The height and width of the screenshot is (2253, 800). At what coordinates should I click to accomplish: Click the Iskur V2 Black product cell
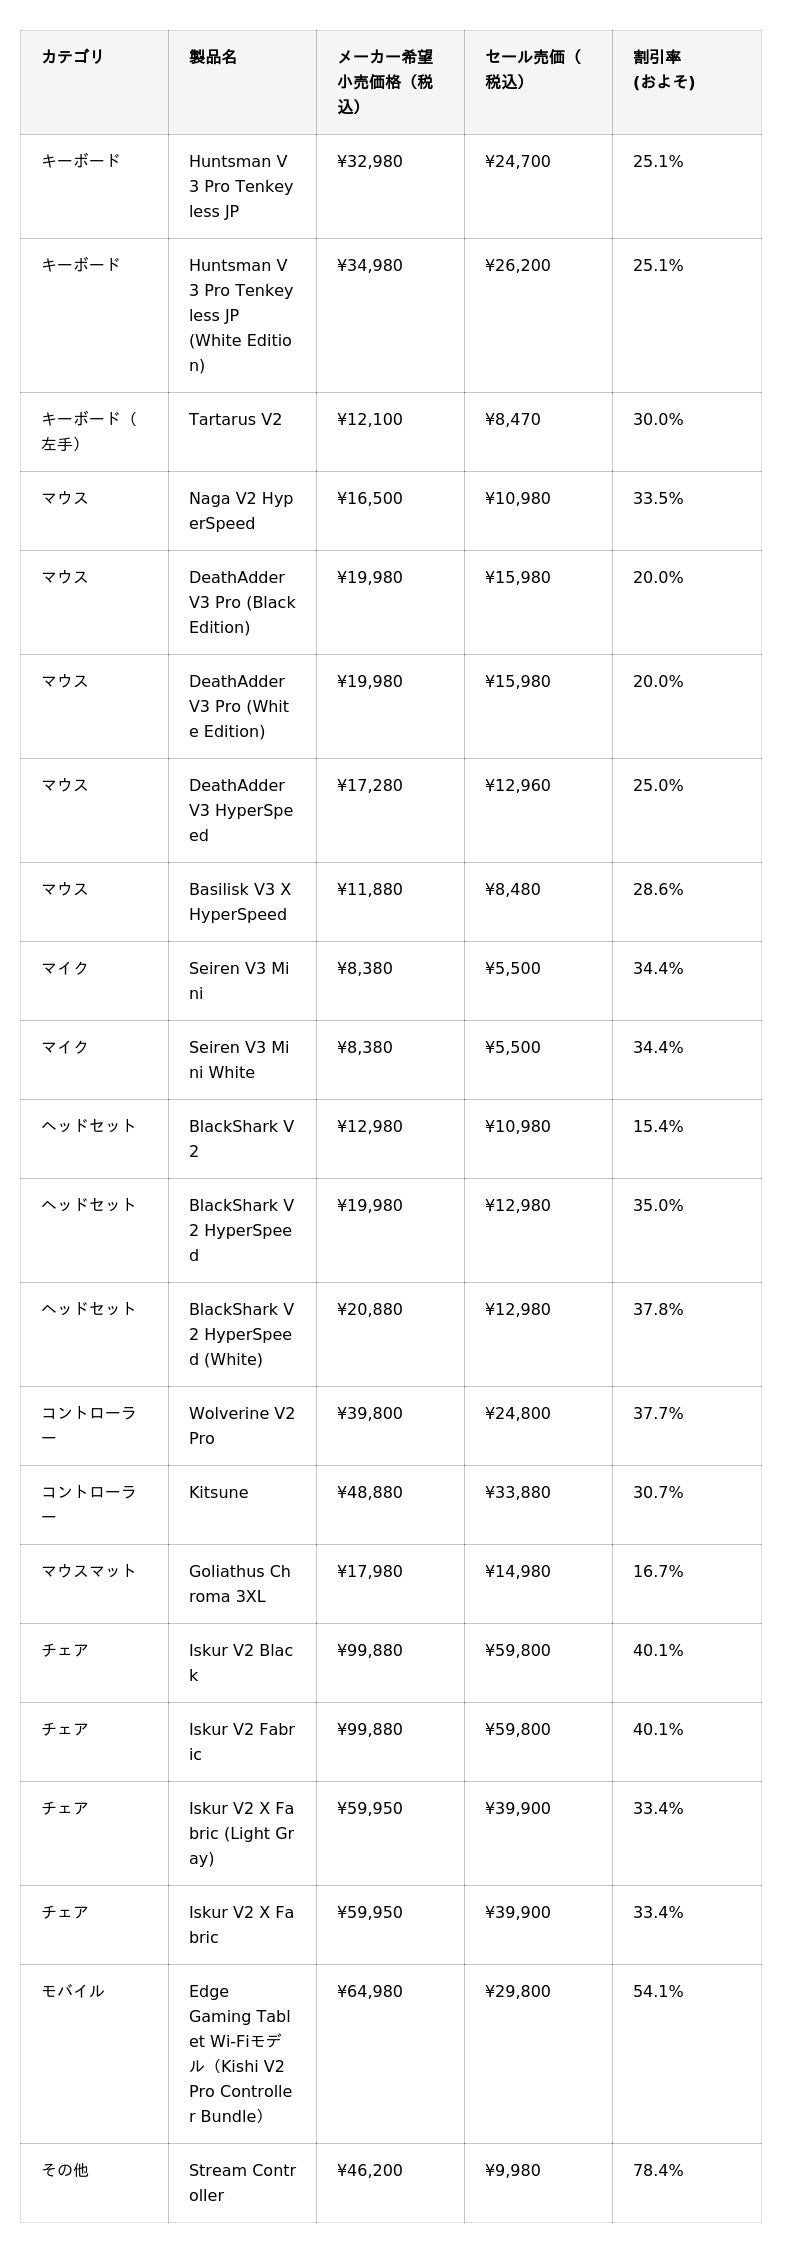[241, 1663]
